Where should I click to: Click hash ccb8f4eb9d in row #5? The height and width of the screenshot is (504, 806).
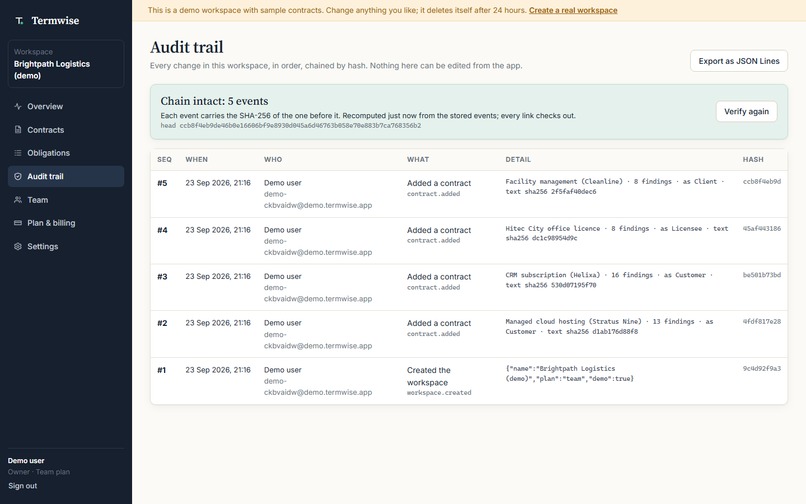click(x=762, y=182)
